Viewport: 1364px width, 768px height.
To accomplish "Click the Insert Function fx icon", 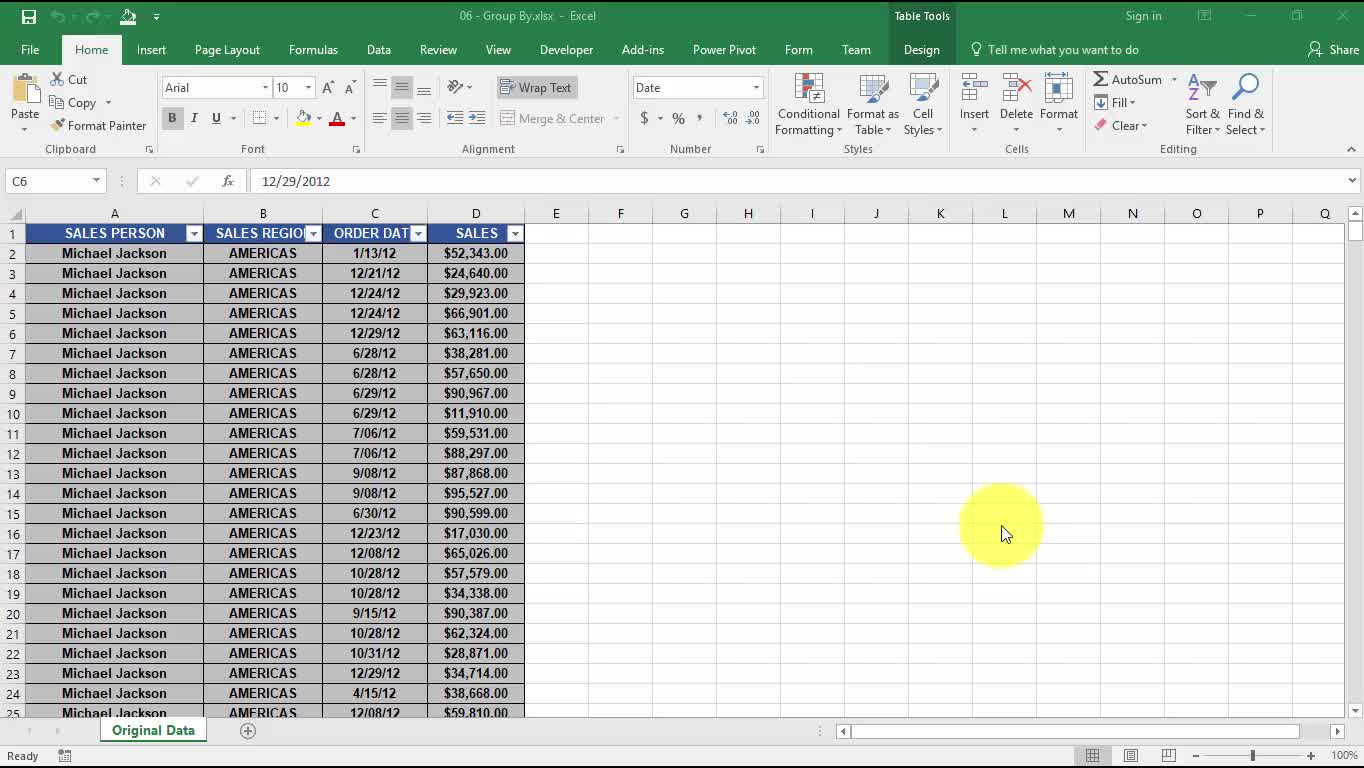I will coord(228,181).
